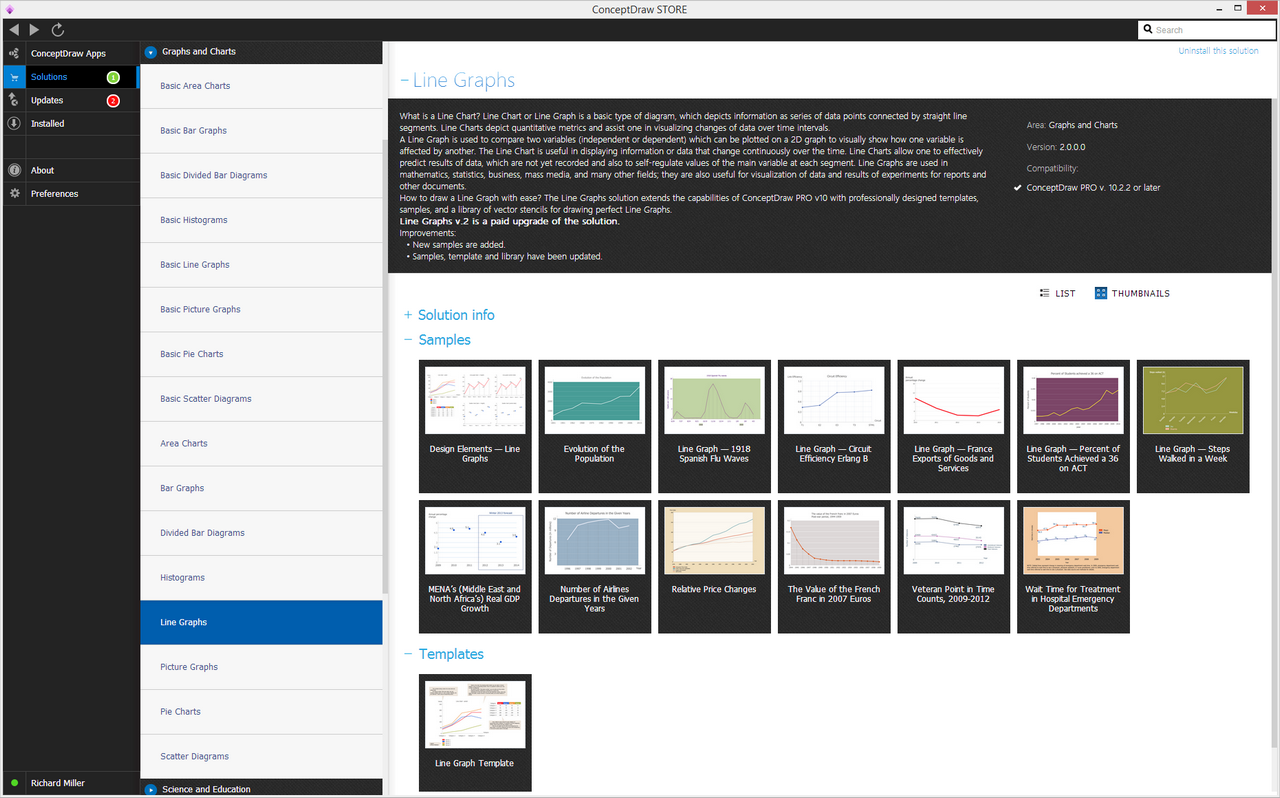The image size is (1280, 798).
Task: Click the Uninstall this solution link
Action: 1218,51
